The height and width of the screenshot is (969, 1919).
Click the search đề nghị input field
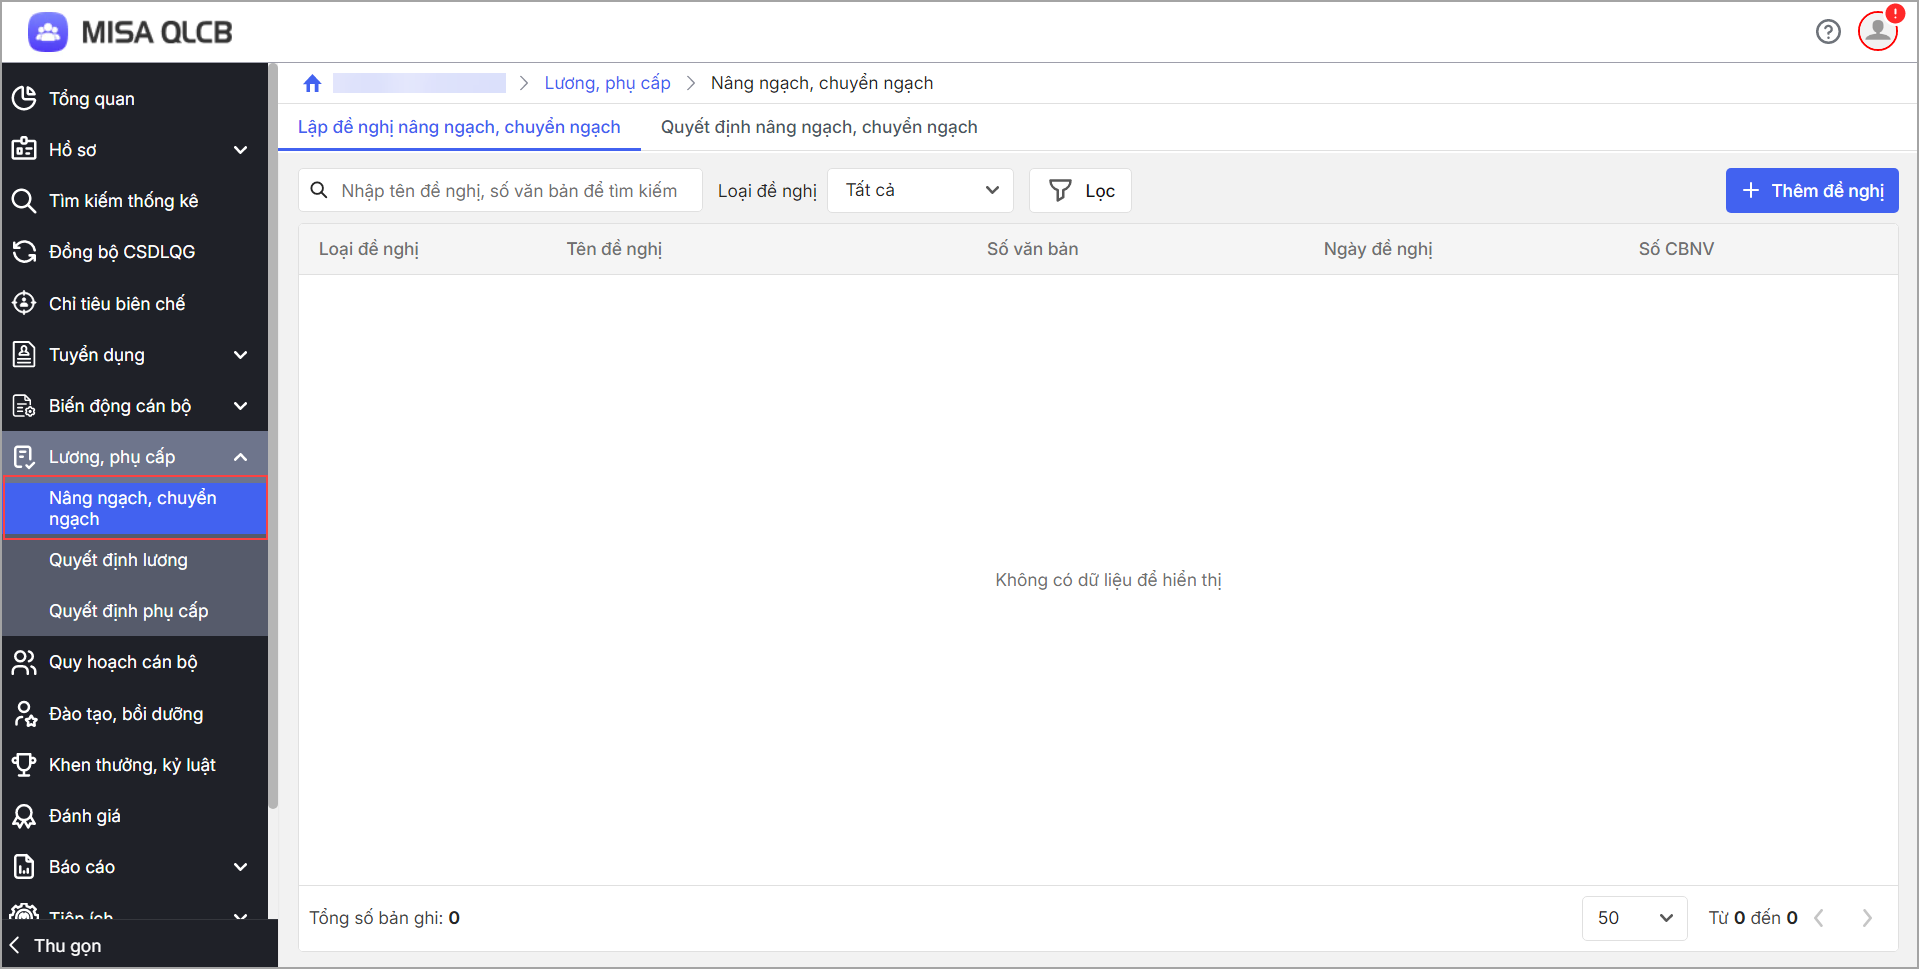[x=508, y=191]
